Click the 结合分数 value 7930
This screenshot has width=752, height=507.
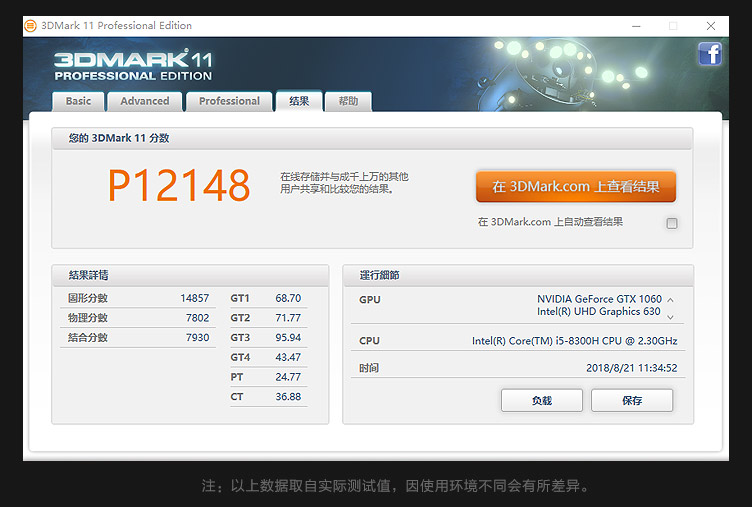(198, 338)
